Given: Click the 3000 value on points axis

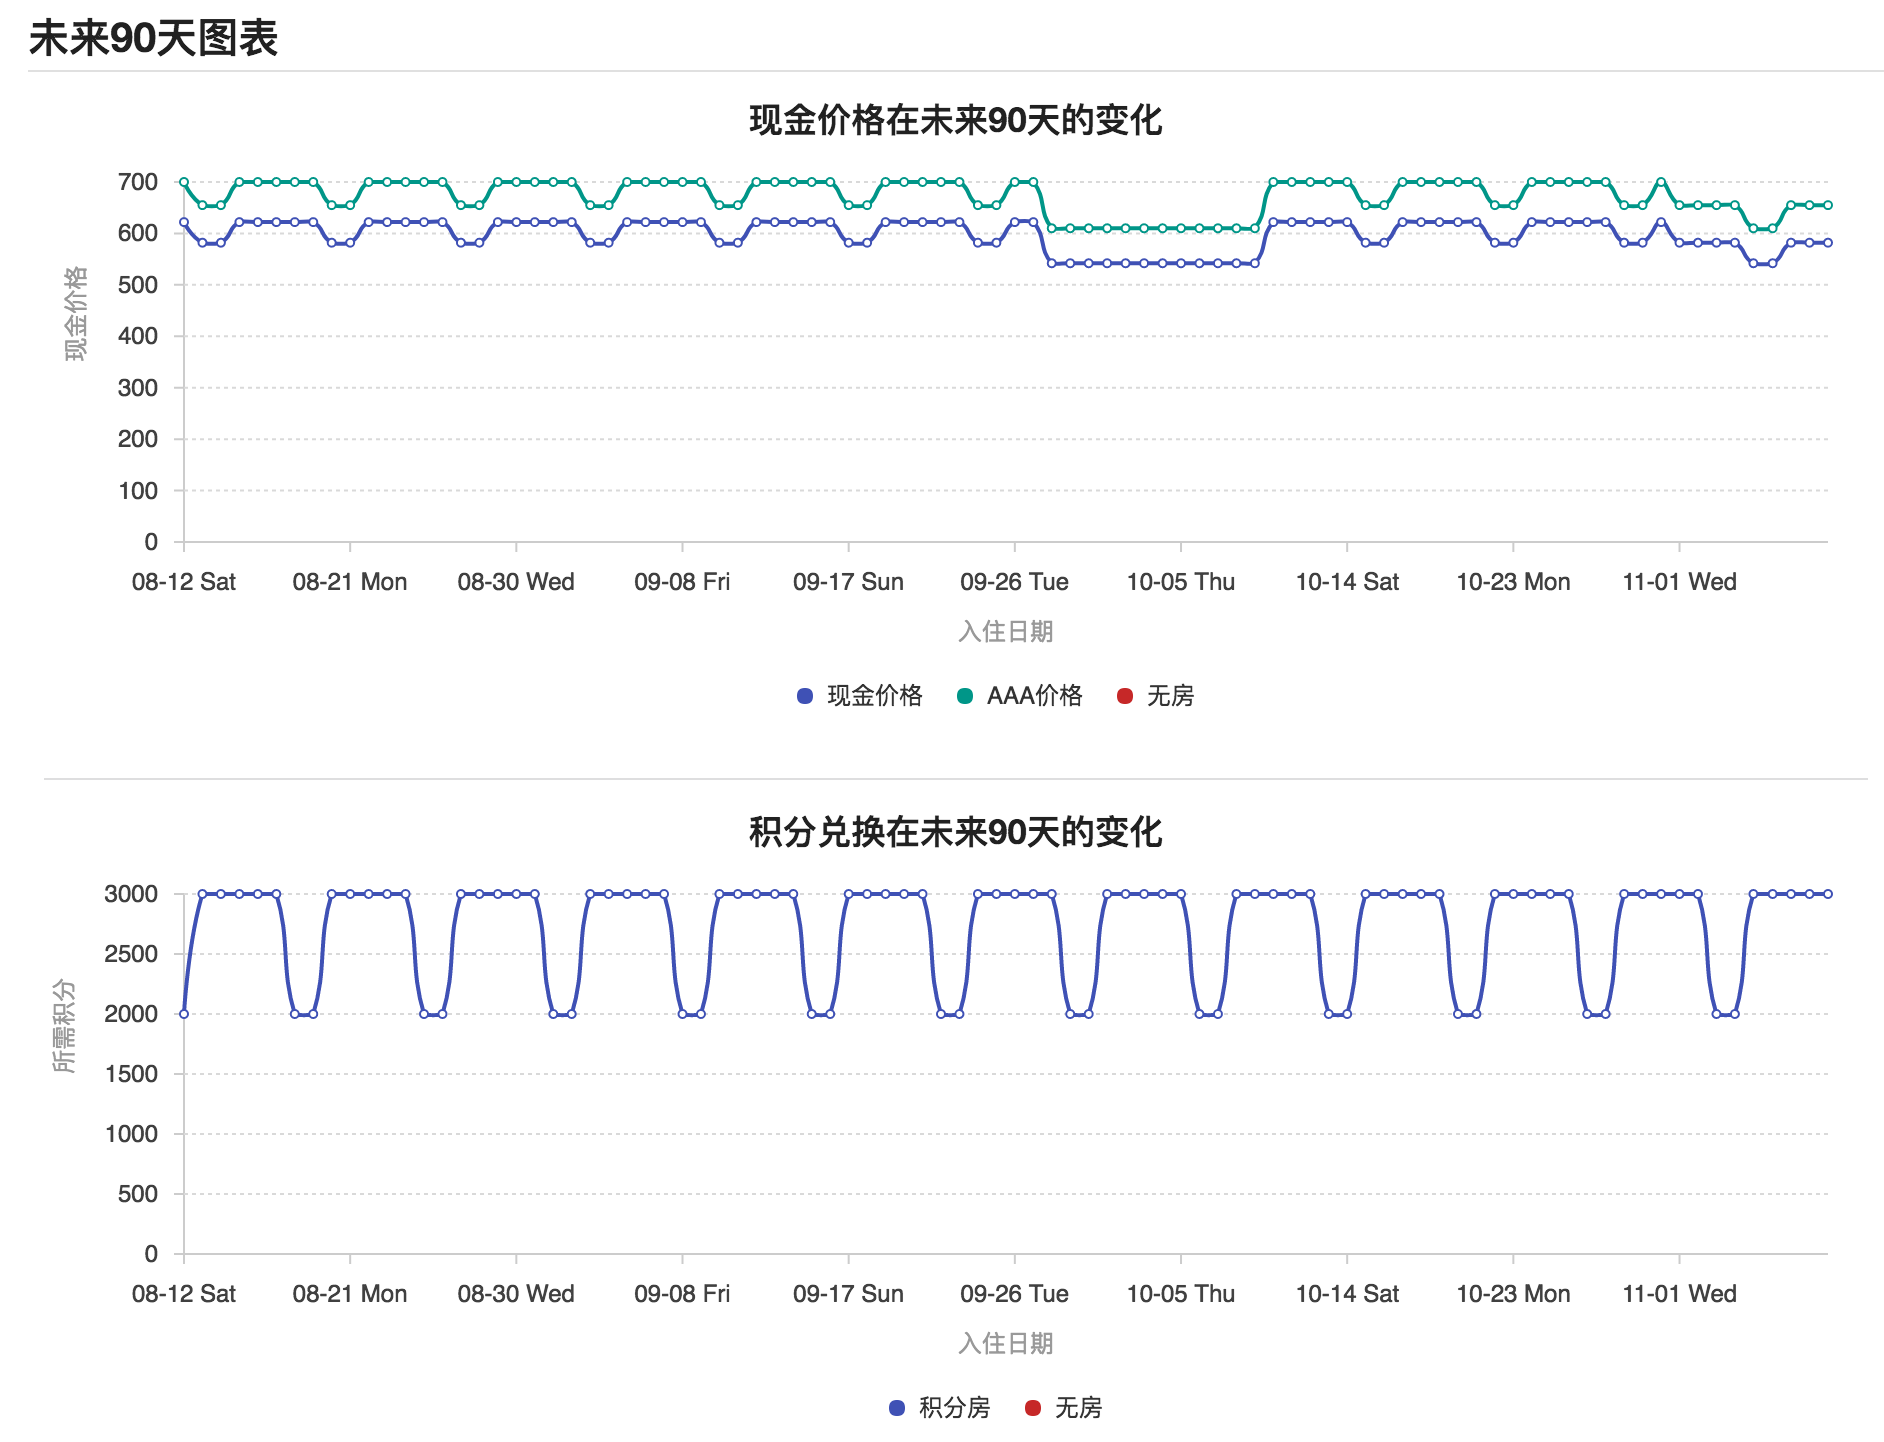Looking at the screenshot, I should click(x=131, y=894).
